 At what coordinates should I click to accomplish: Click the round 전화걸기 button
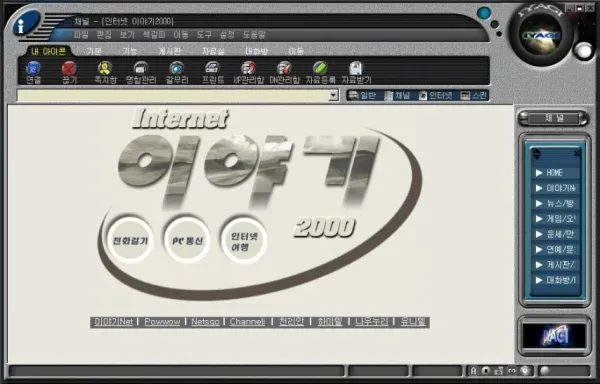[x=130, y=240]
